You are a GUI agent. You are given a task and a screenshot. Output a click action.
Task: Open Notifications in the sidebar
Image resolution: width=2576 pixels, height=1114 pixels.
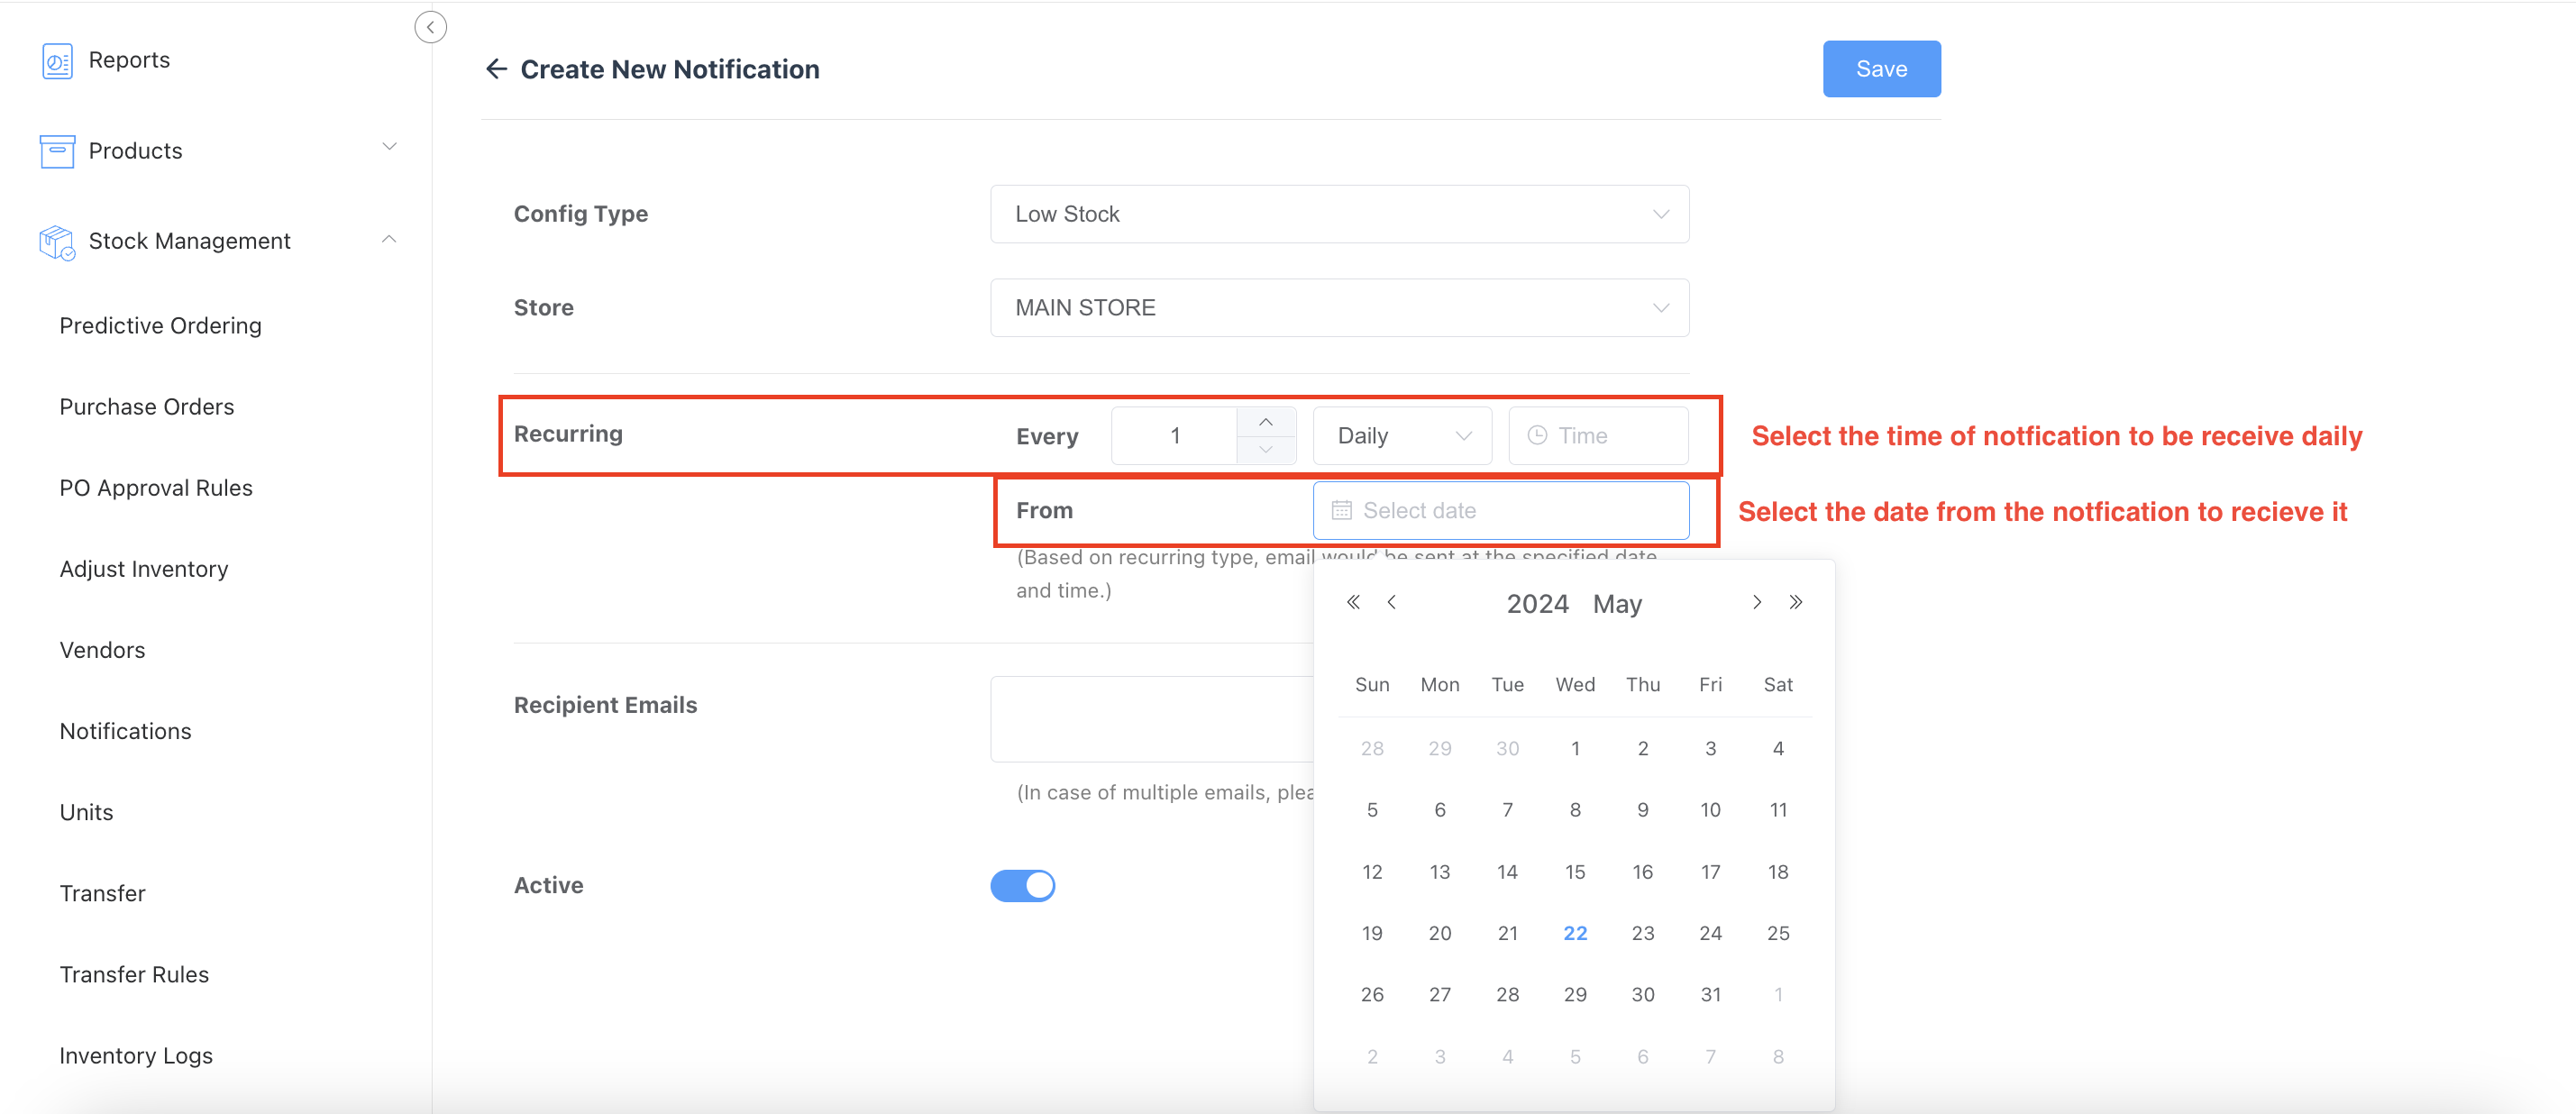[x=125, y=731]
